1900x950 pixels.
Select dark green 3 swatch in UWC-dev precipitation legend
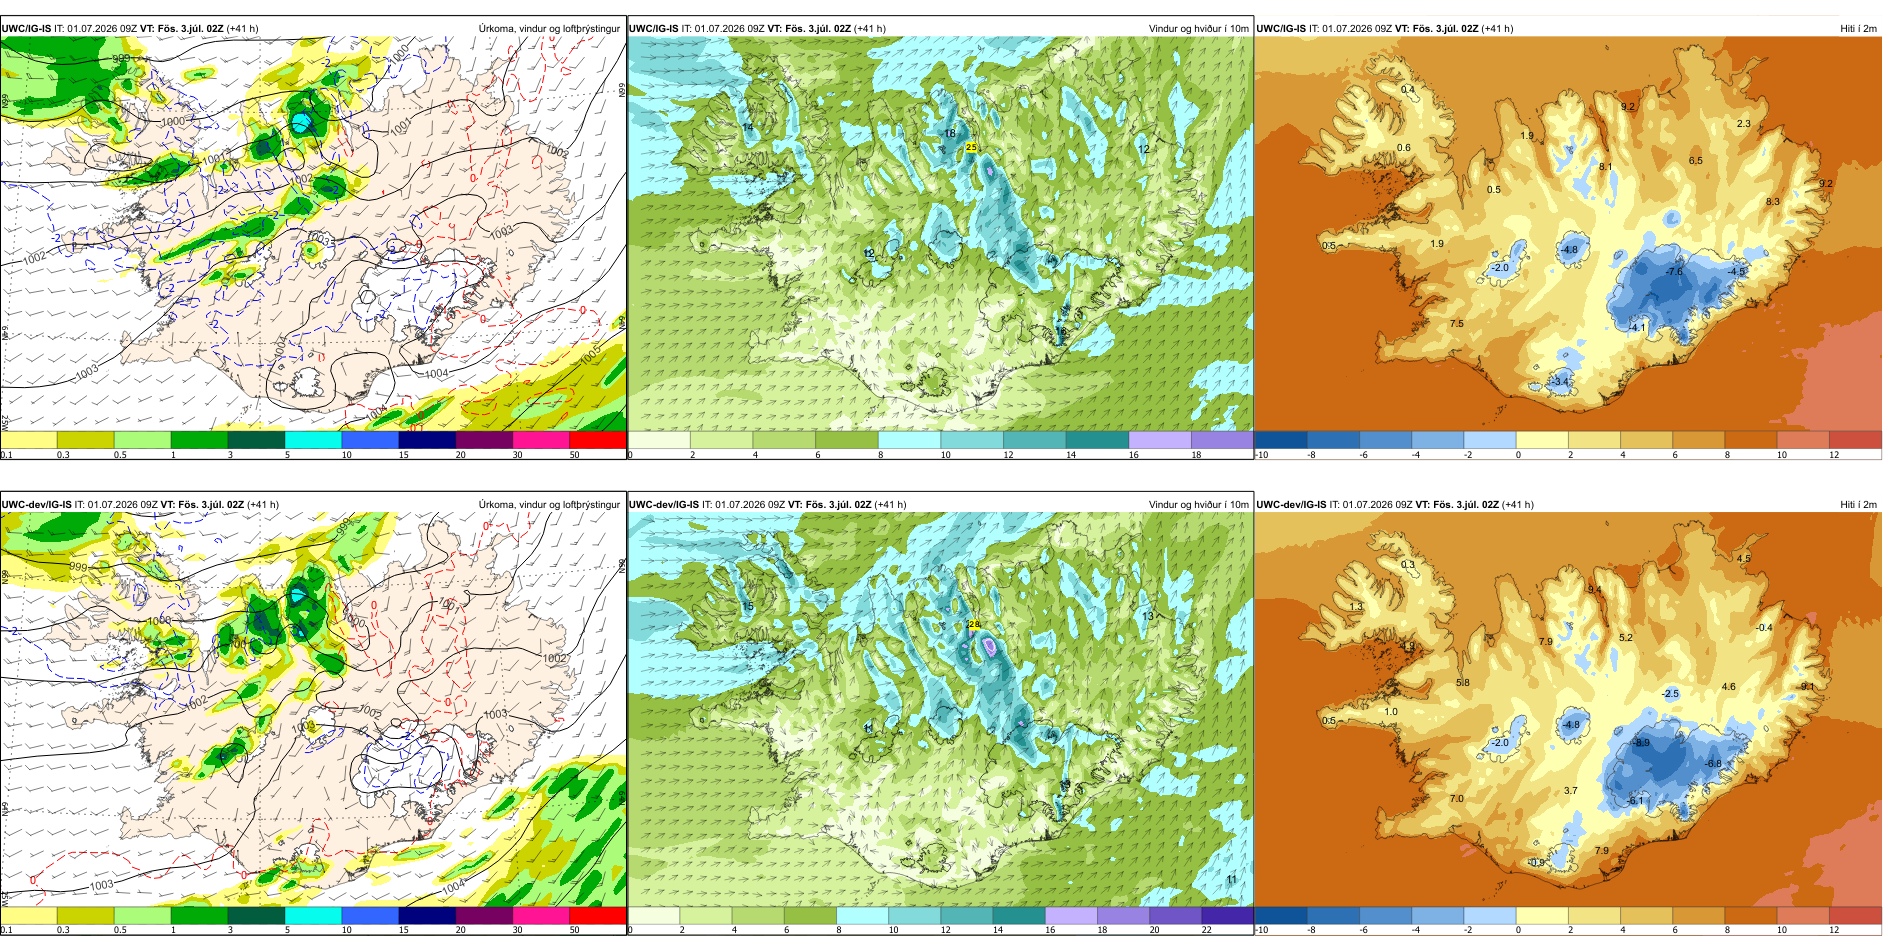click(256, 915)
